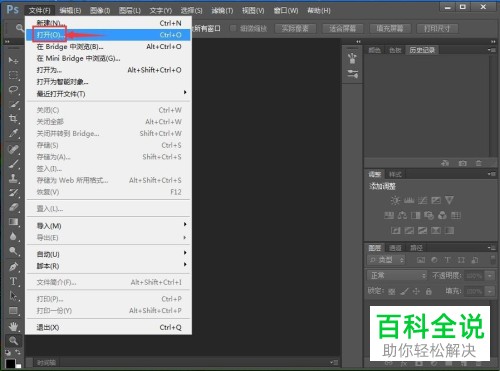500x371 pixels.
Task: Click the 实际像素 button
Action: click(295, 29)
